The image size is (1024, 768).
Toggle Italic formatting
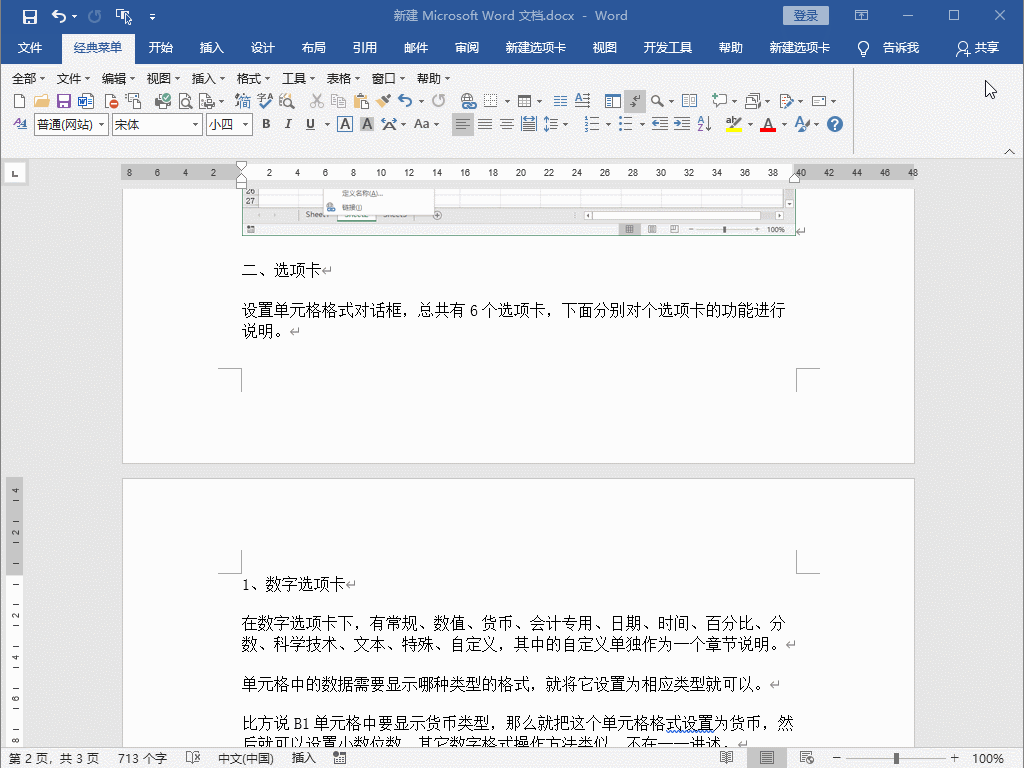coord(288,124)
